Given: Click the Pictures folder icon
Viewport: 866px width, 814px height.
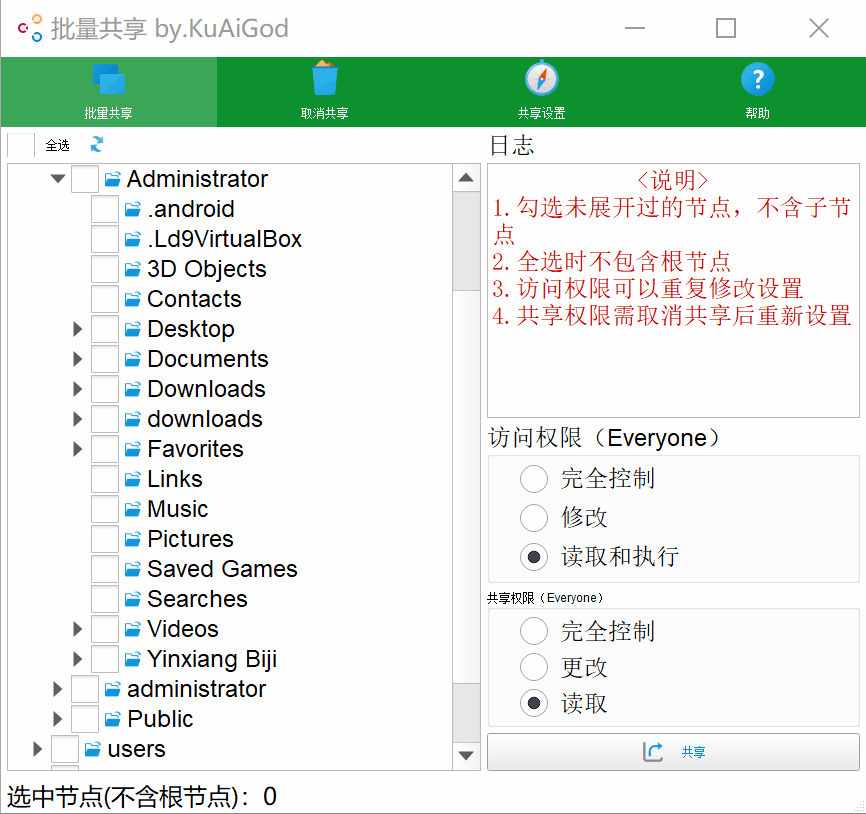Looking at the screenshot, I should coord(132,538).
